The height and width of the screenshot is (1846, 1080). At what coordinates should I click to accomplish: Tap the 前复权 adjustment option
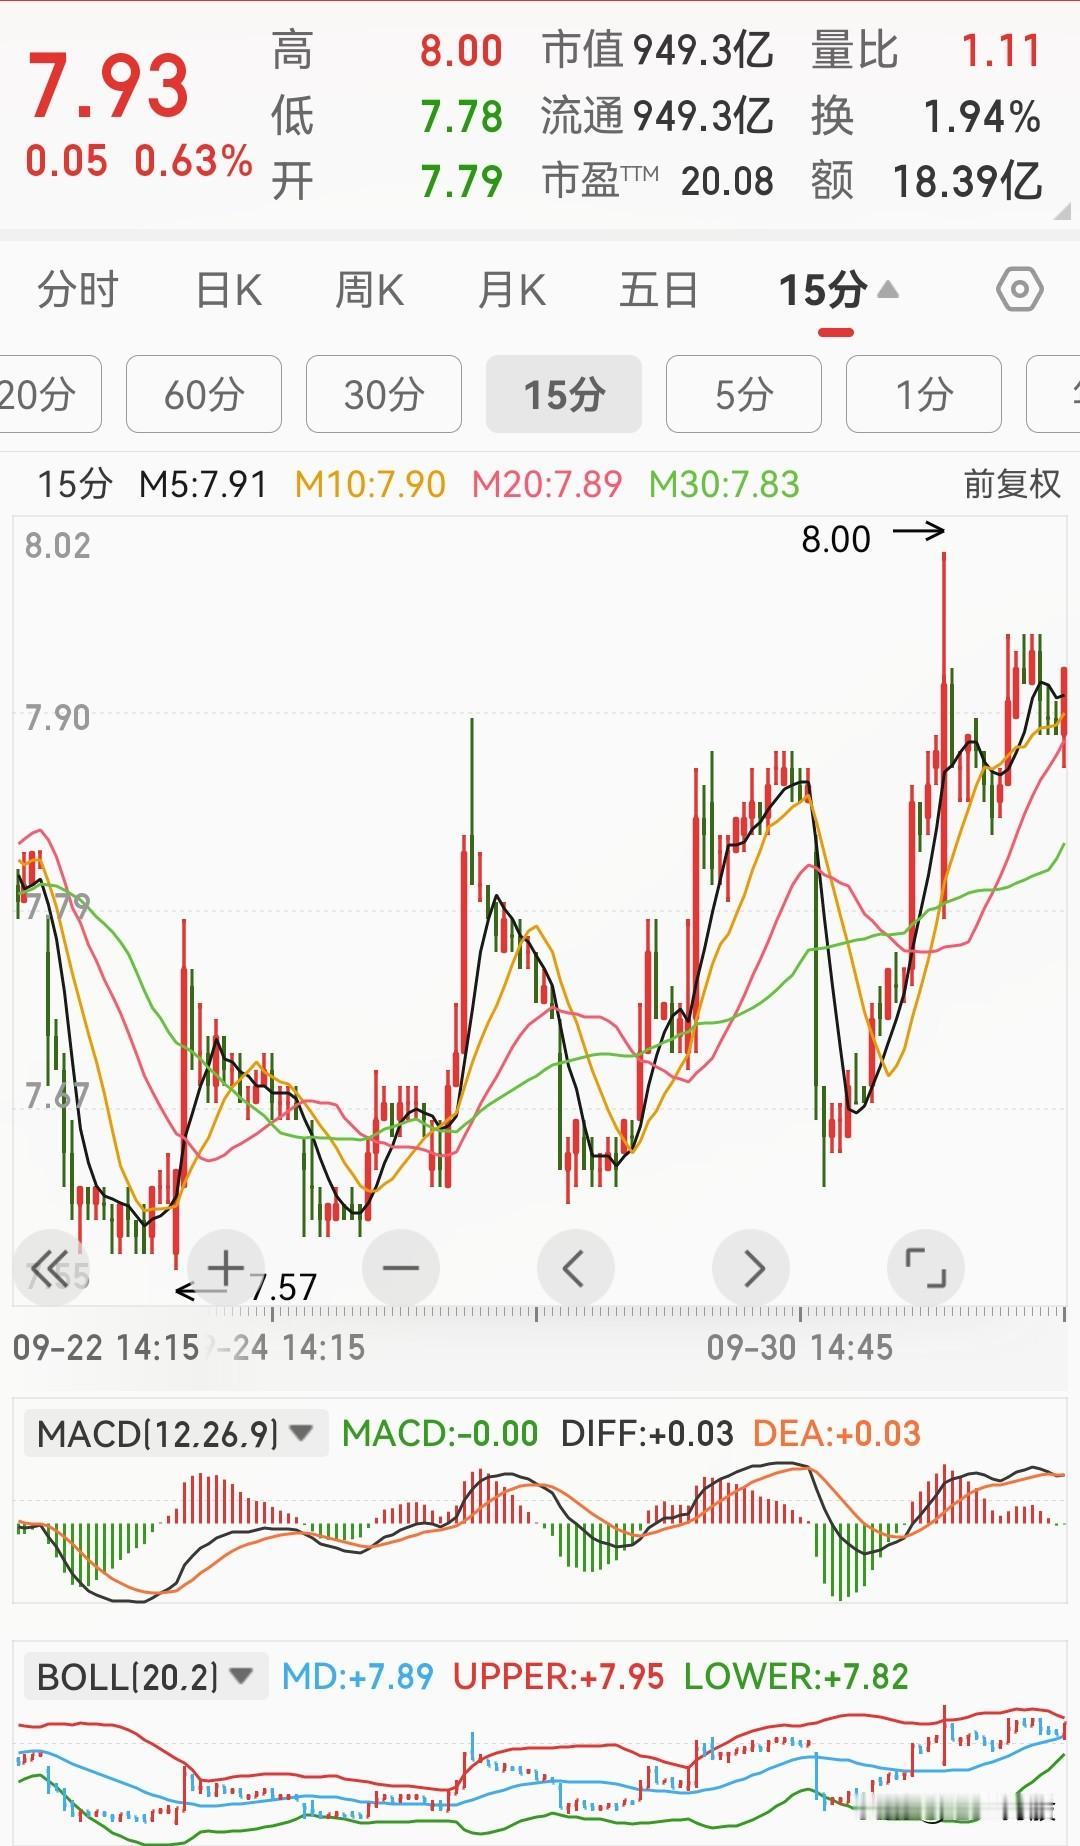click(x=1012, y=484)
